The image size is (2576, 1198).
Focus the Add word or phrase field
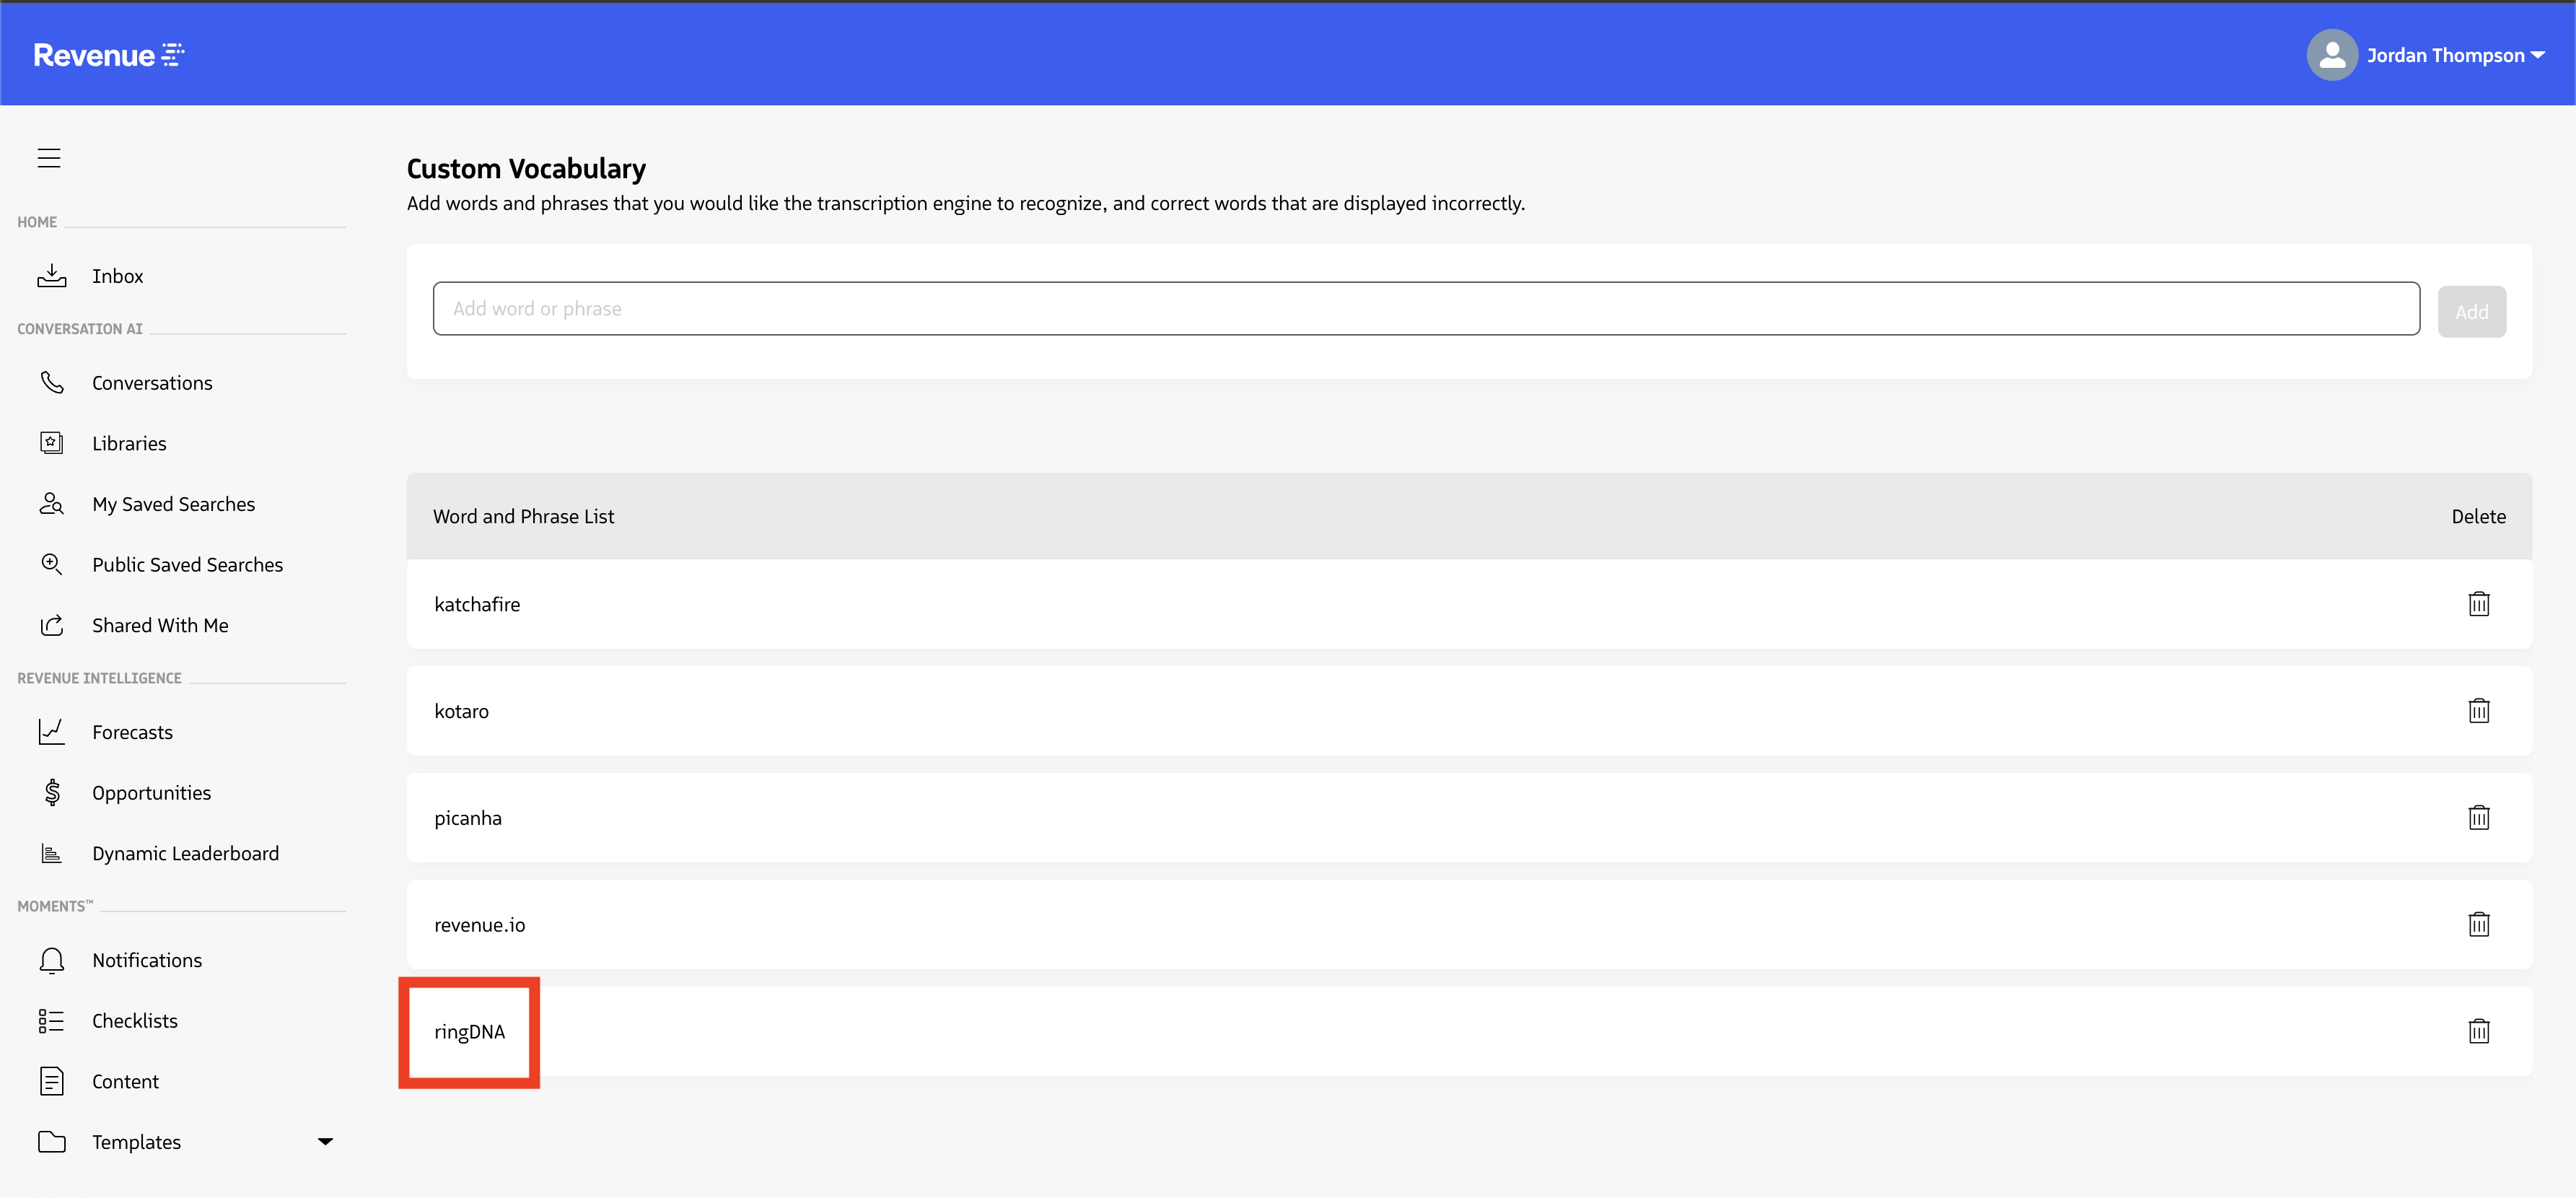[1425, 309]
